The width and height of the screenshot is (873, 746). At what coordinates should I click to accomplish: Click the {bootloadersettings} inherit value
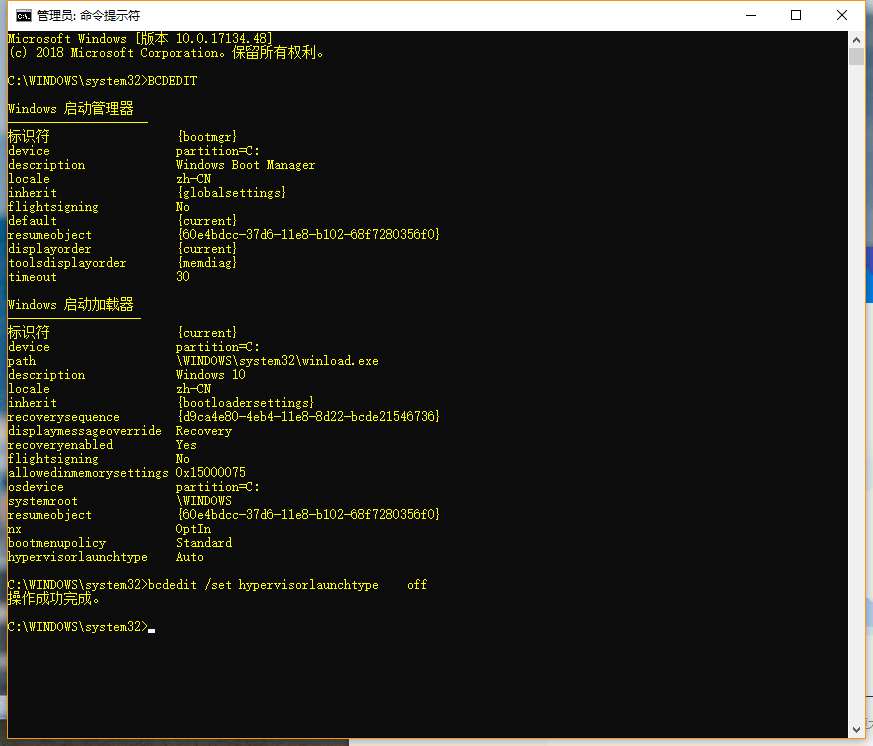245,403
